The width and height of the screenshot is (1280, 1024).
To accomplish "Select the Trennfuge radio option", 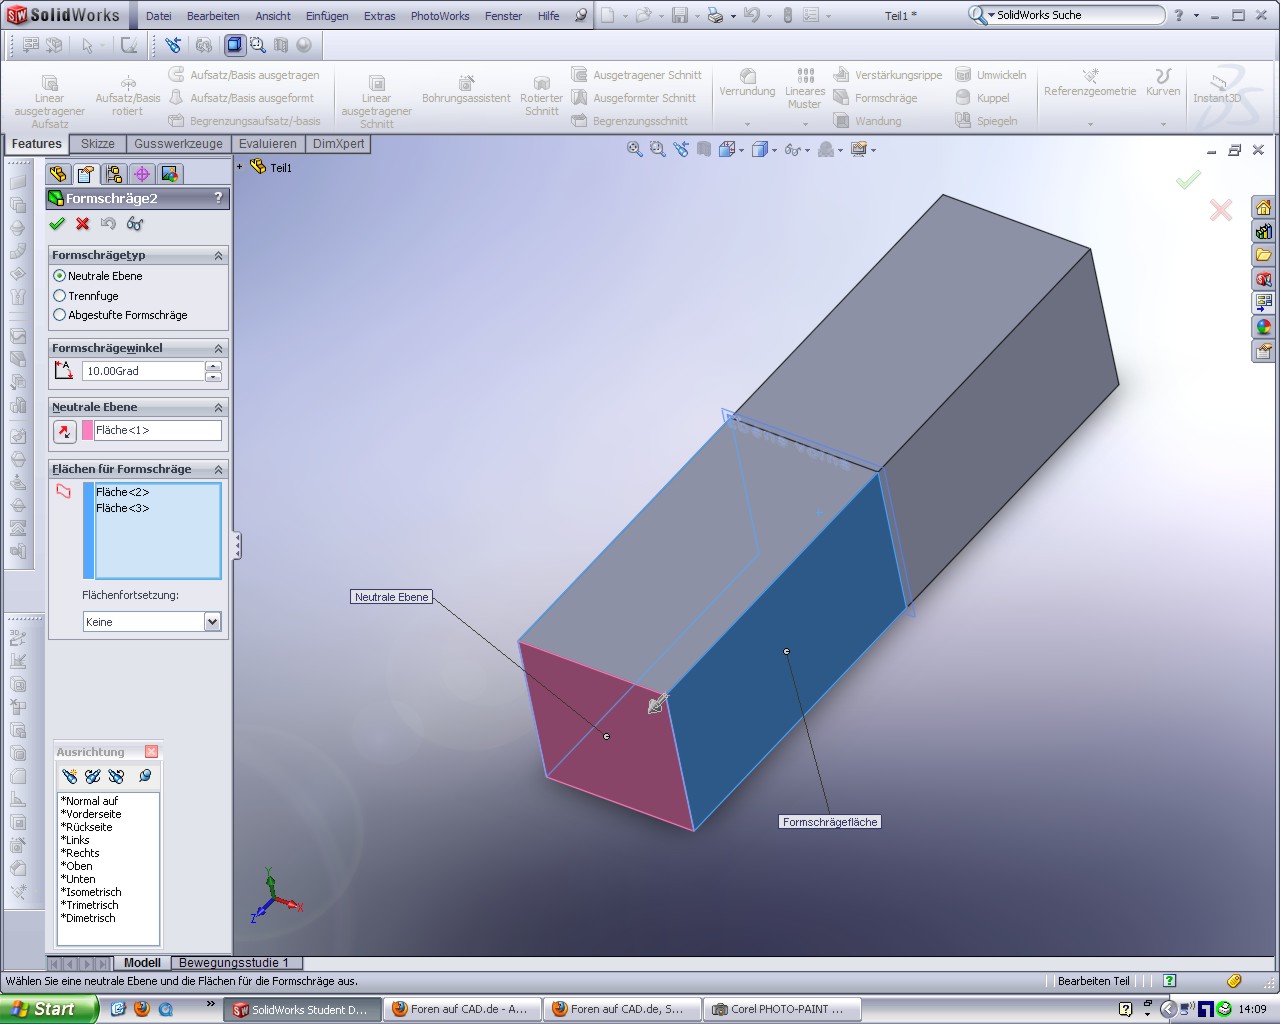I will click(x=60, y=296).
